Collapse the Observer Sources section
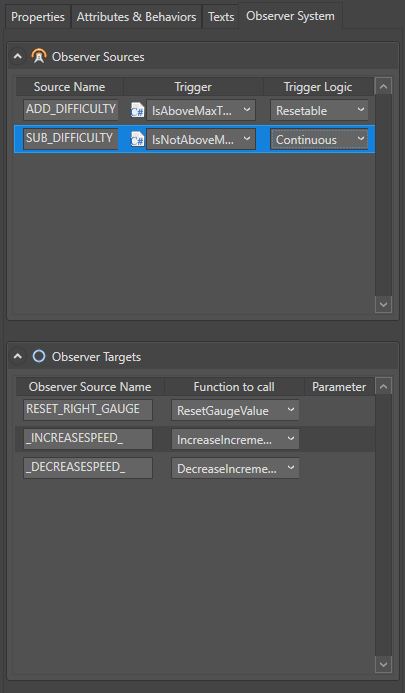 coord(17,56)
